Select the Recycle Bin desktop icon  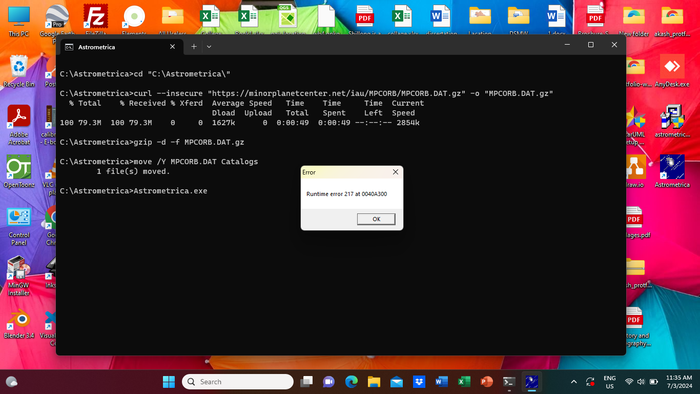[x=19, y=71]
